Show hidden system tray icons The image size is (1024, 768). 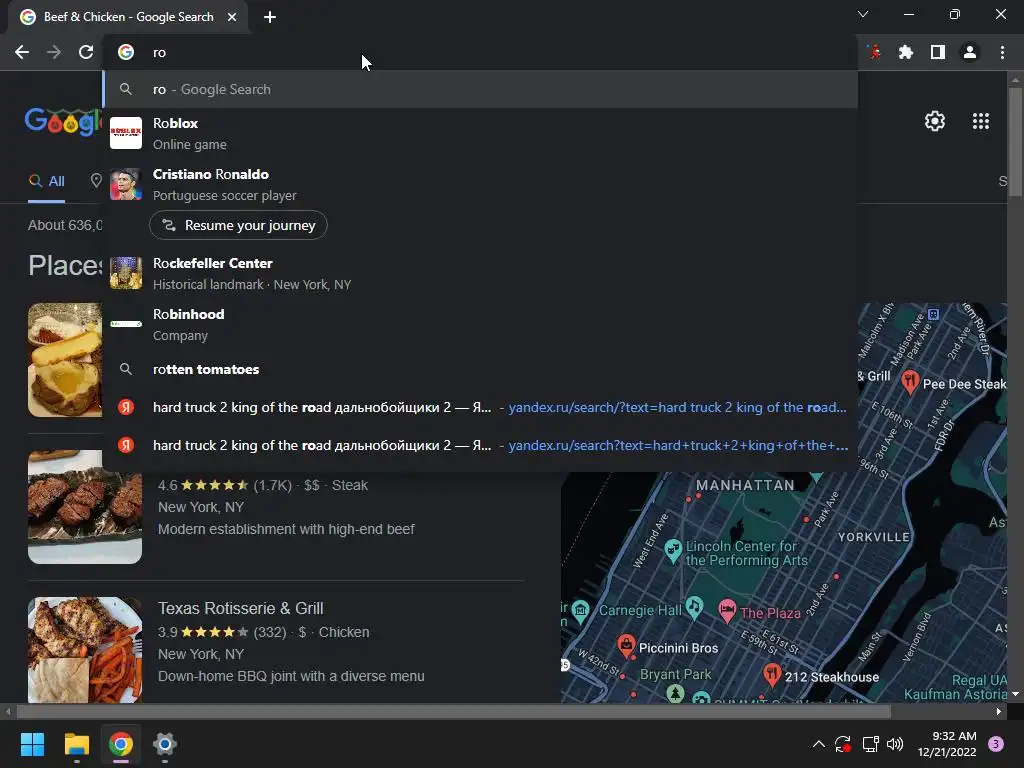818,744
